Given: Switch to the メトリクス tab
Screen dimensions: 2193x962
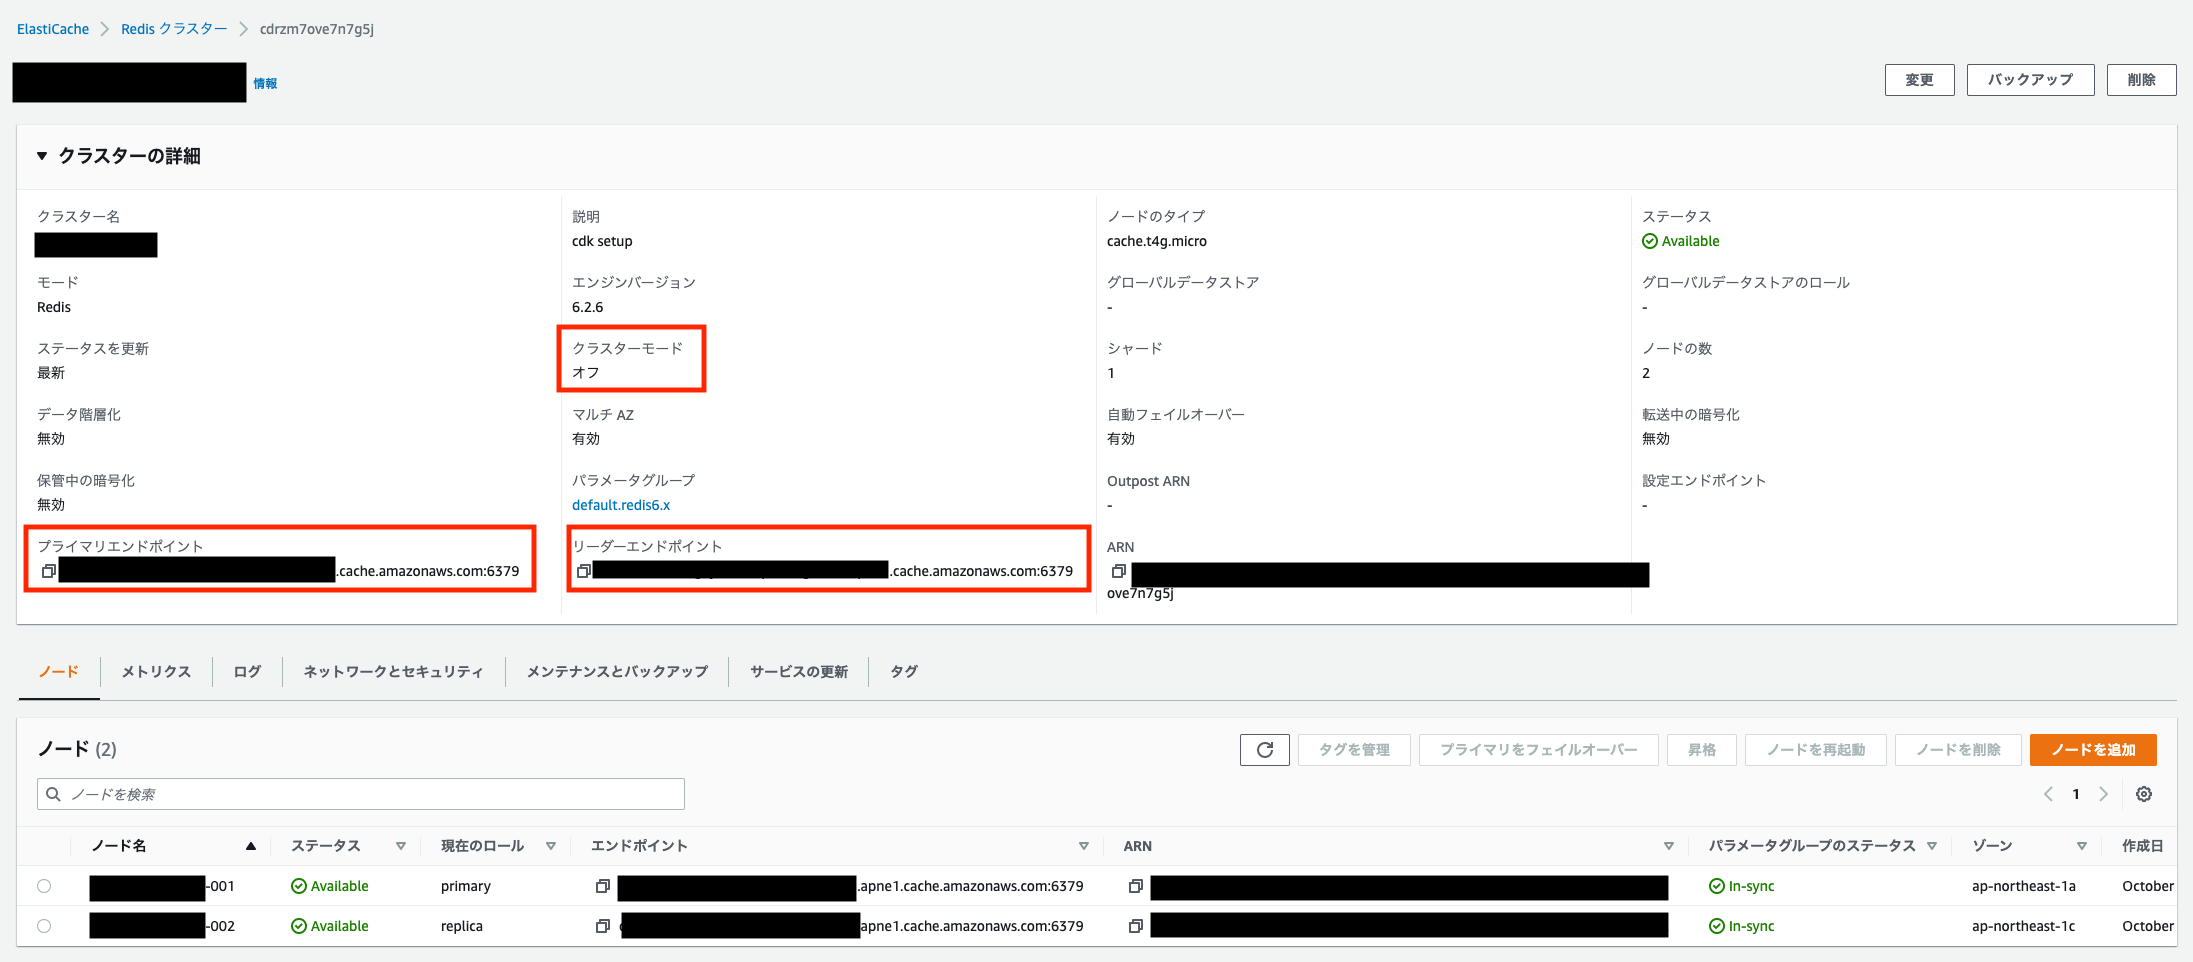Looking at the screenshot, I should pos(156,671).
